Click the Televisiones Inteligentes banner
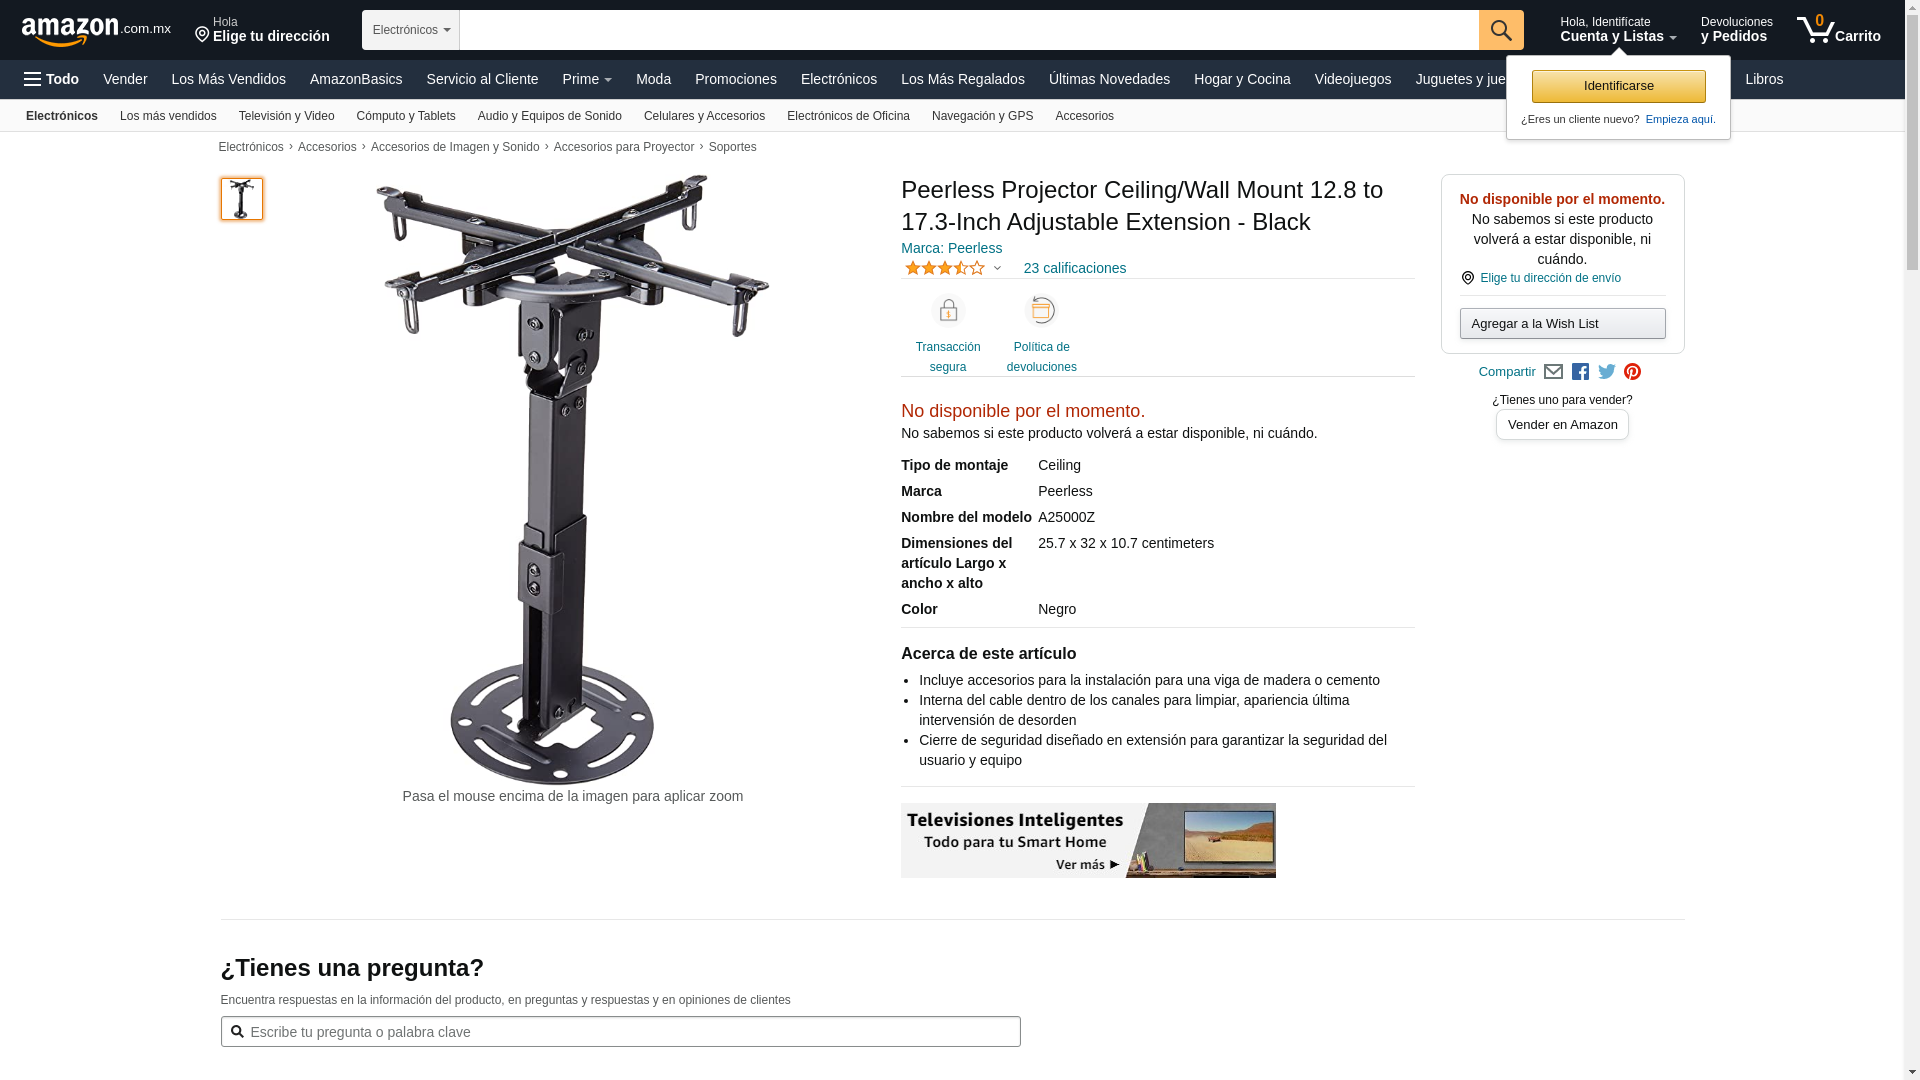Image resolution: width=1920 pixels, height=1080 pixels. [x=1088, y=840]
